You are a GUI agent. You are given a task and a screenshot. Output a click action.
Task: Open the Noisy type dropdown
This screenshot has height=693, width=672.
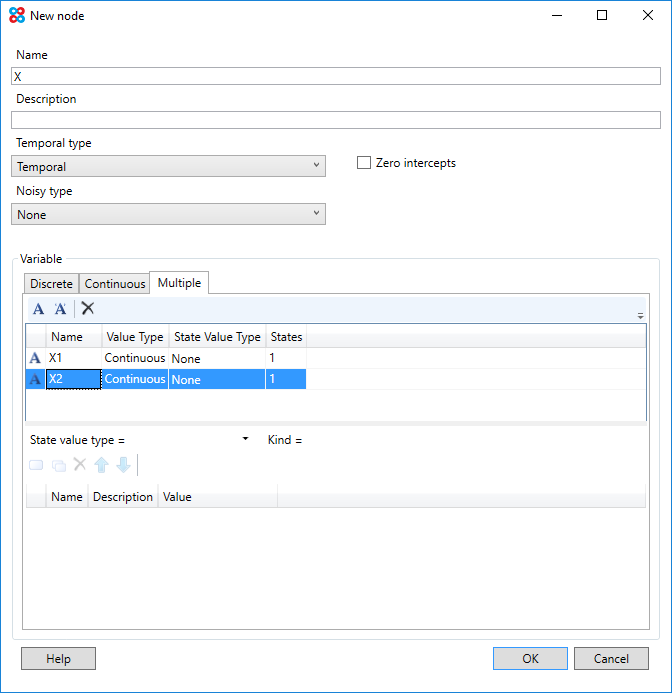(168, 214)
